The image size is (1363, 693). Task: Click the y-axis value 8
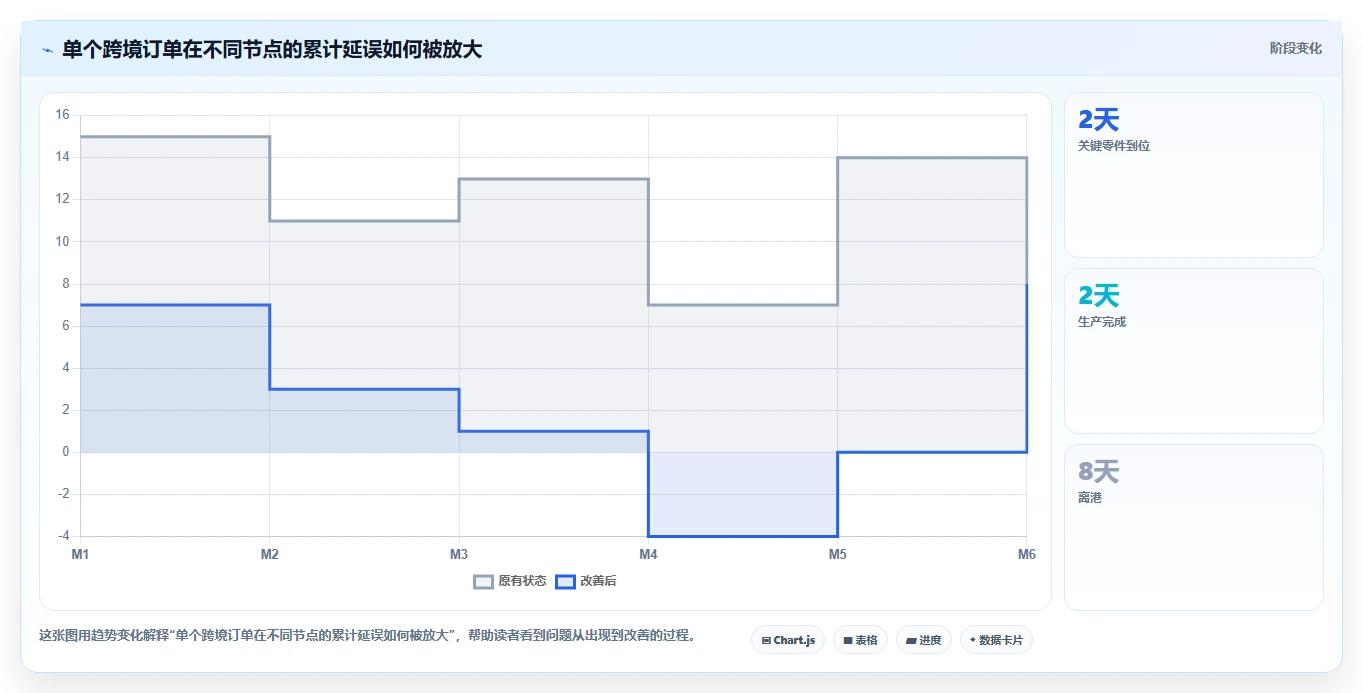point(66,284)
